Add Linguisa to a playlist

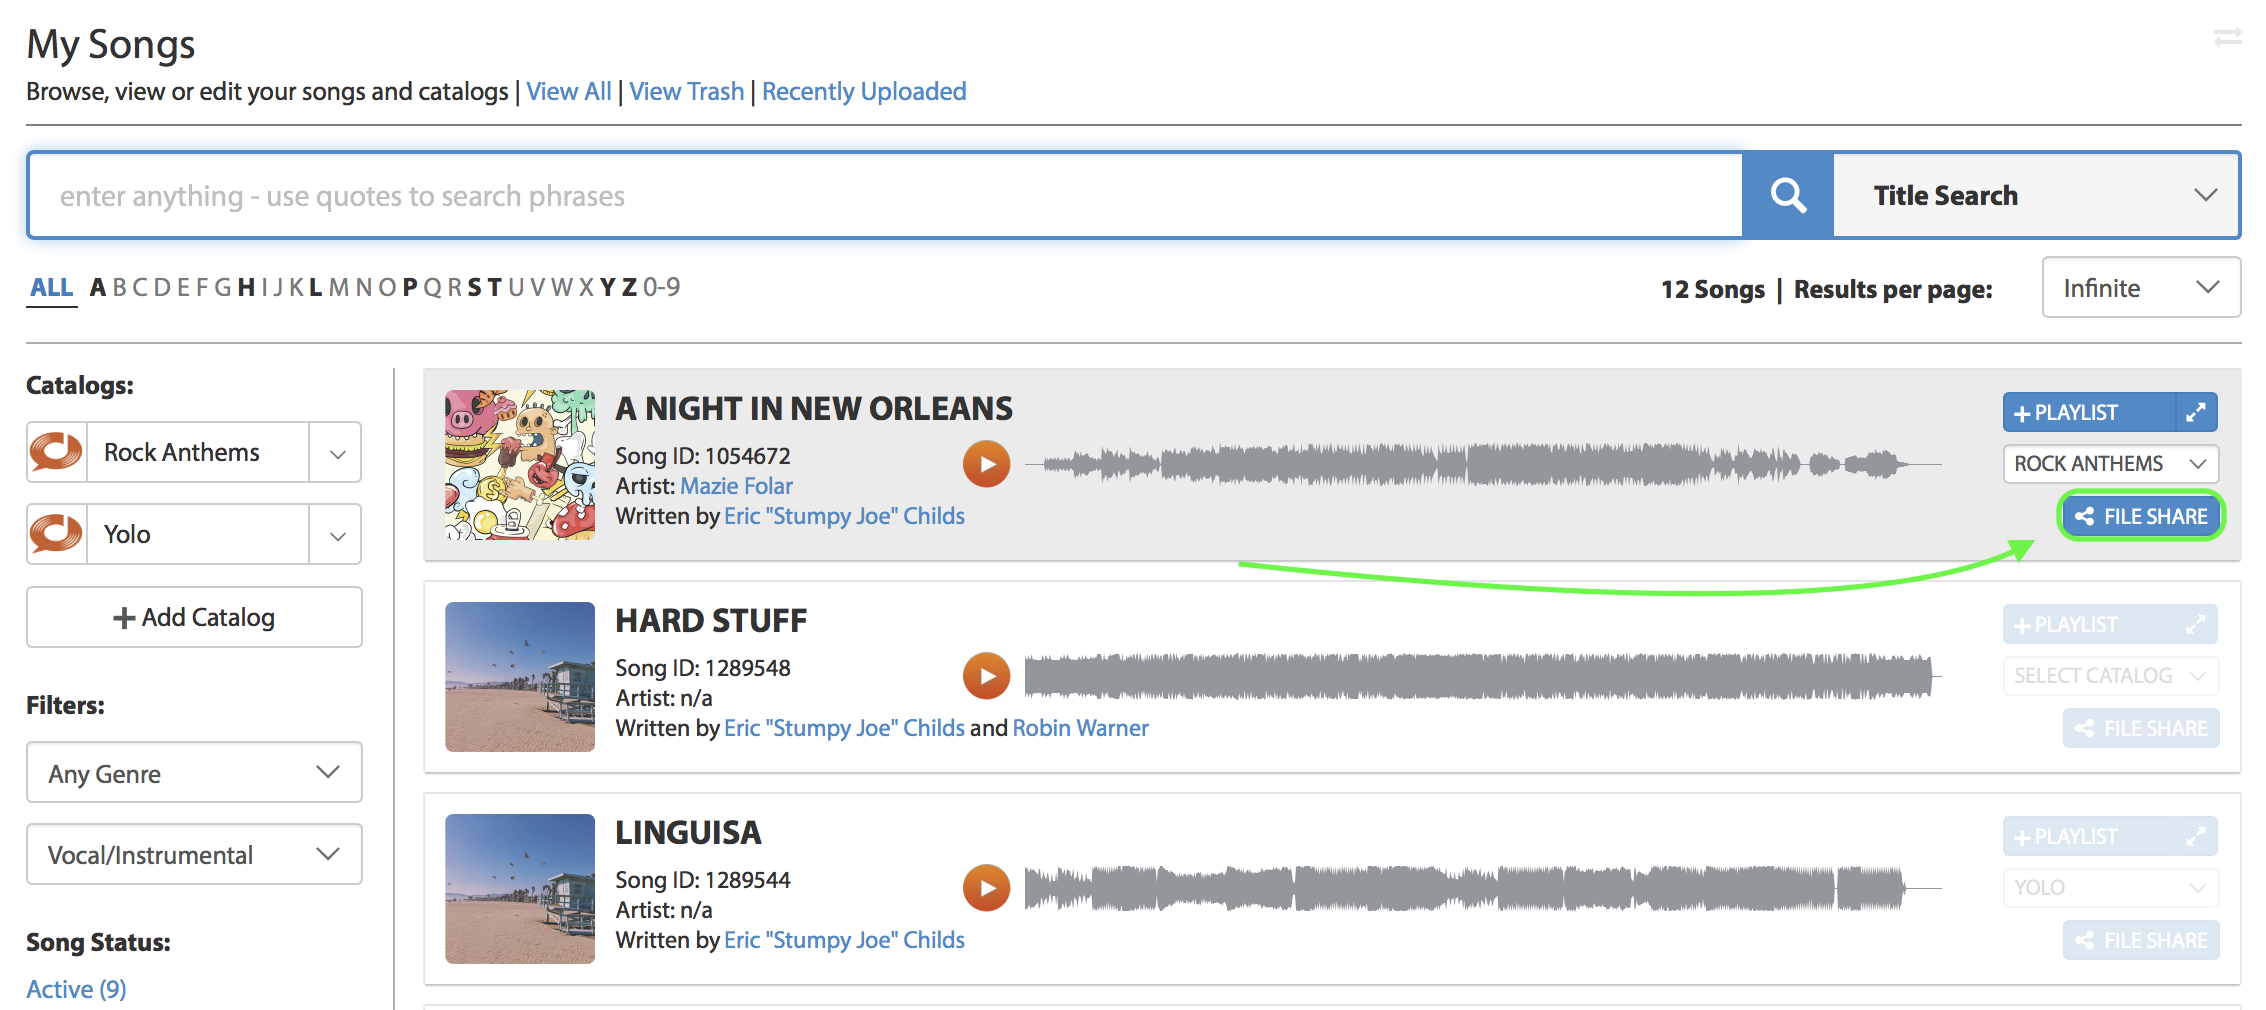tap(2089, 836)
